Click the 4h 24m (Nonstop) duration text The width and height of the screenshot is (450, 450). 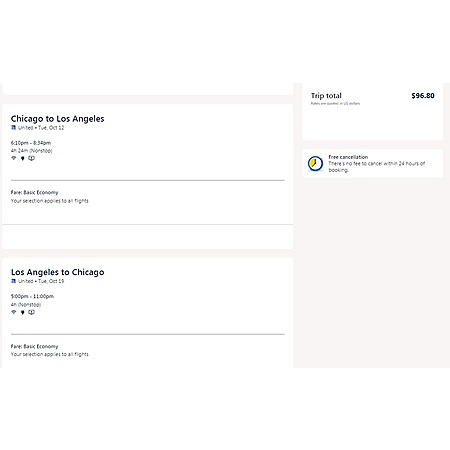[x=31, y=151]
